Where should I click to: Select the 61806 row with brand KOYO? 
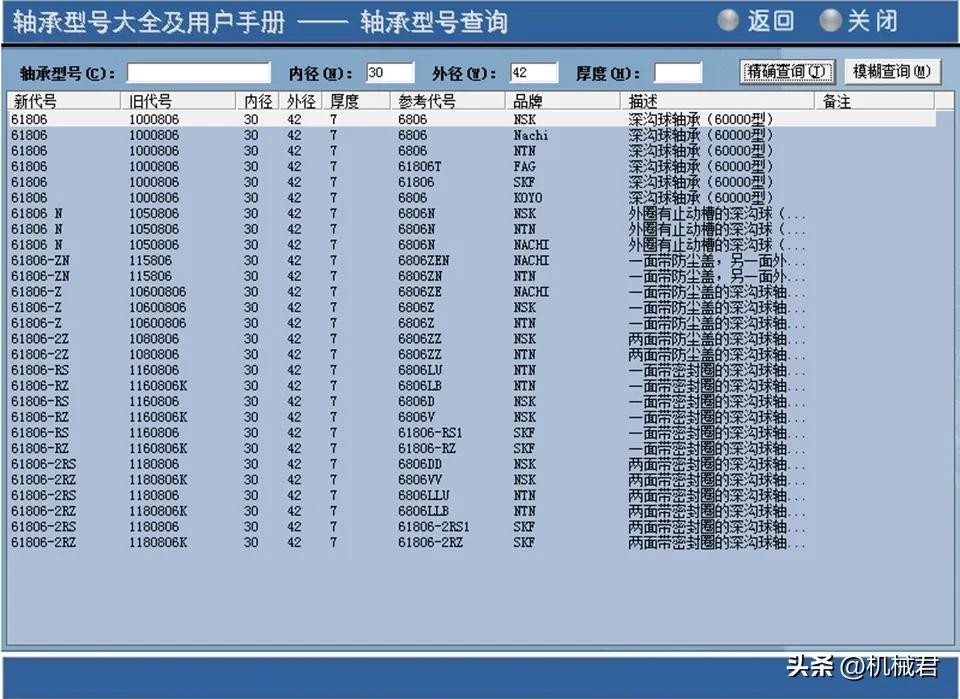300,198
